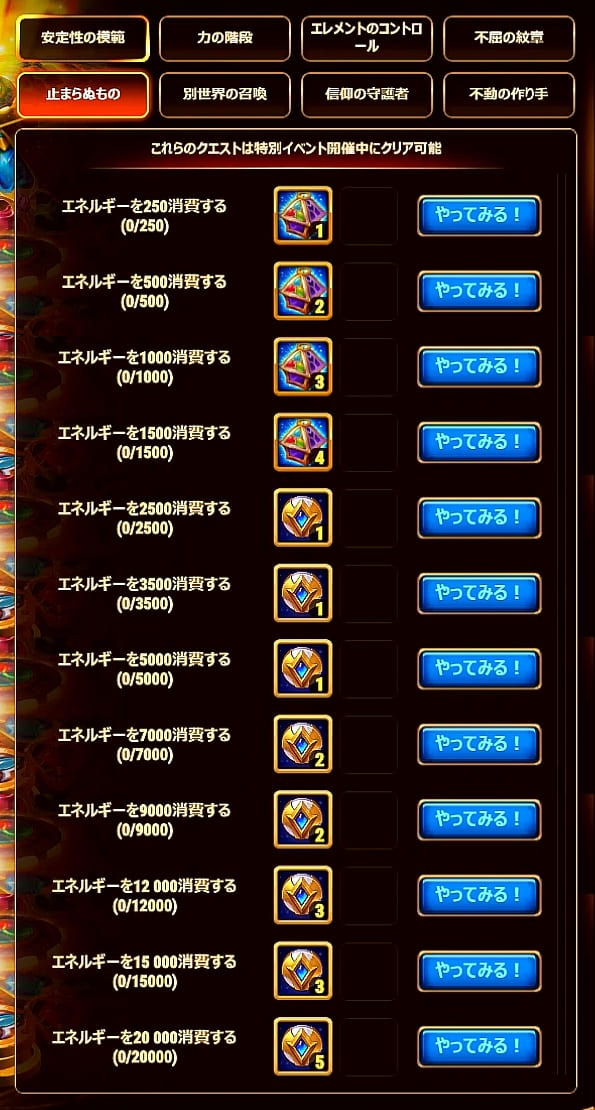Screen dimensions: 595x1110
Task: Click やってみる！ for 5000 energy quest
Action: pos(479,669)
